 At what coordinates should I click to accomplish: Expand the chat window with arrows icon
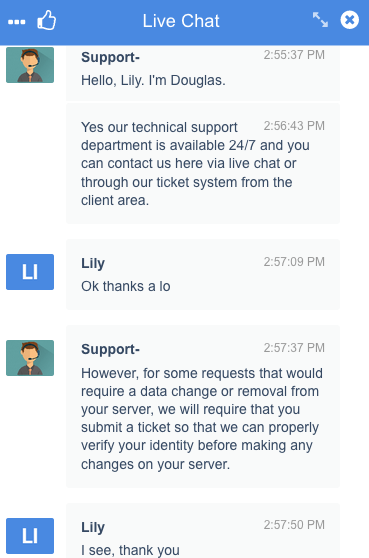pos(320,20)
